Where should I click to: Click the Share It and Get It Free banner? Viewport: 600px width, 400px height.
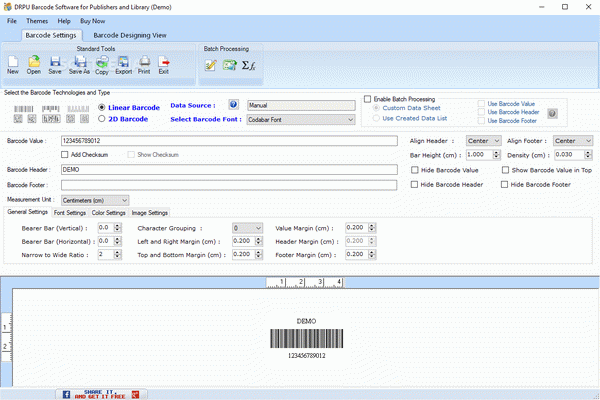(x=100, y=394)
